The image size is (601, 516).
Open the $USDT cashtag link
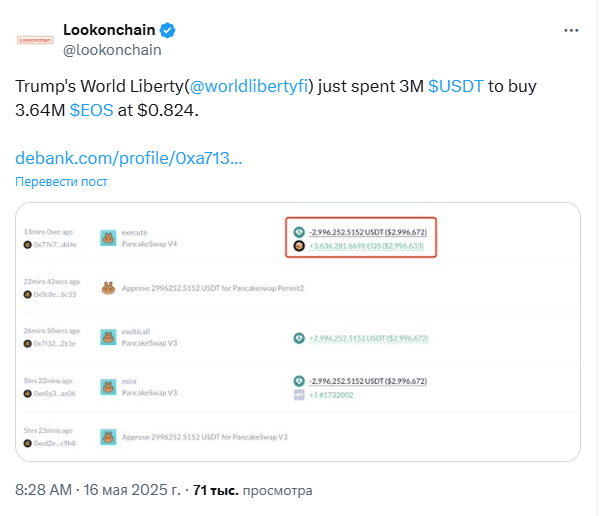pyautogui.click(x=456, y=86)
